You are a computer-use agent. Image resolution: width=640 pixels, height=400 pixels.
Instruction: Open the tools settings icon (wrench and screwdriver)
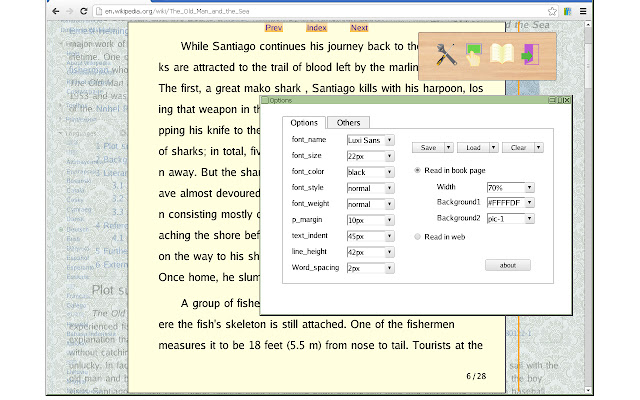(x=446, y=55)
